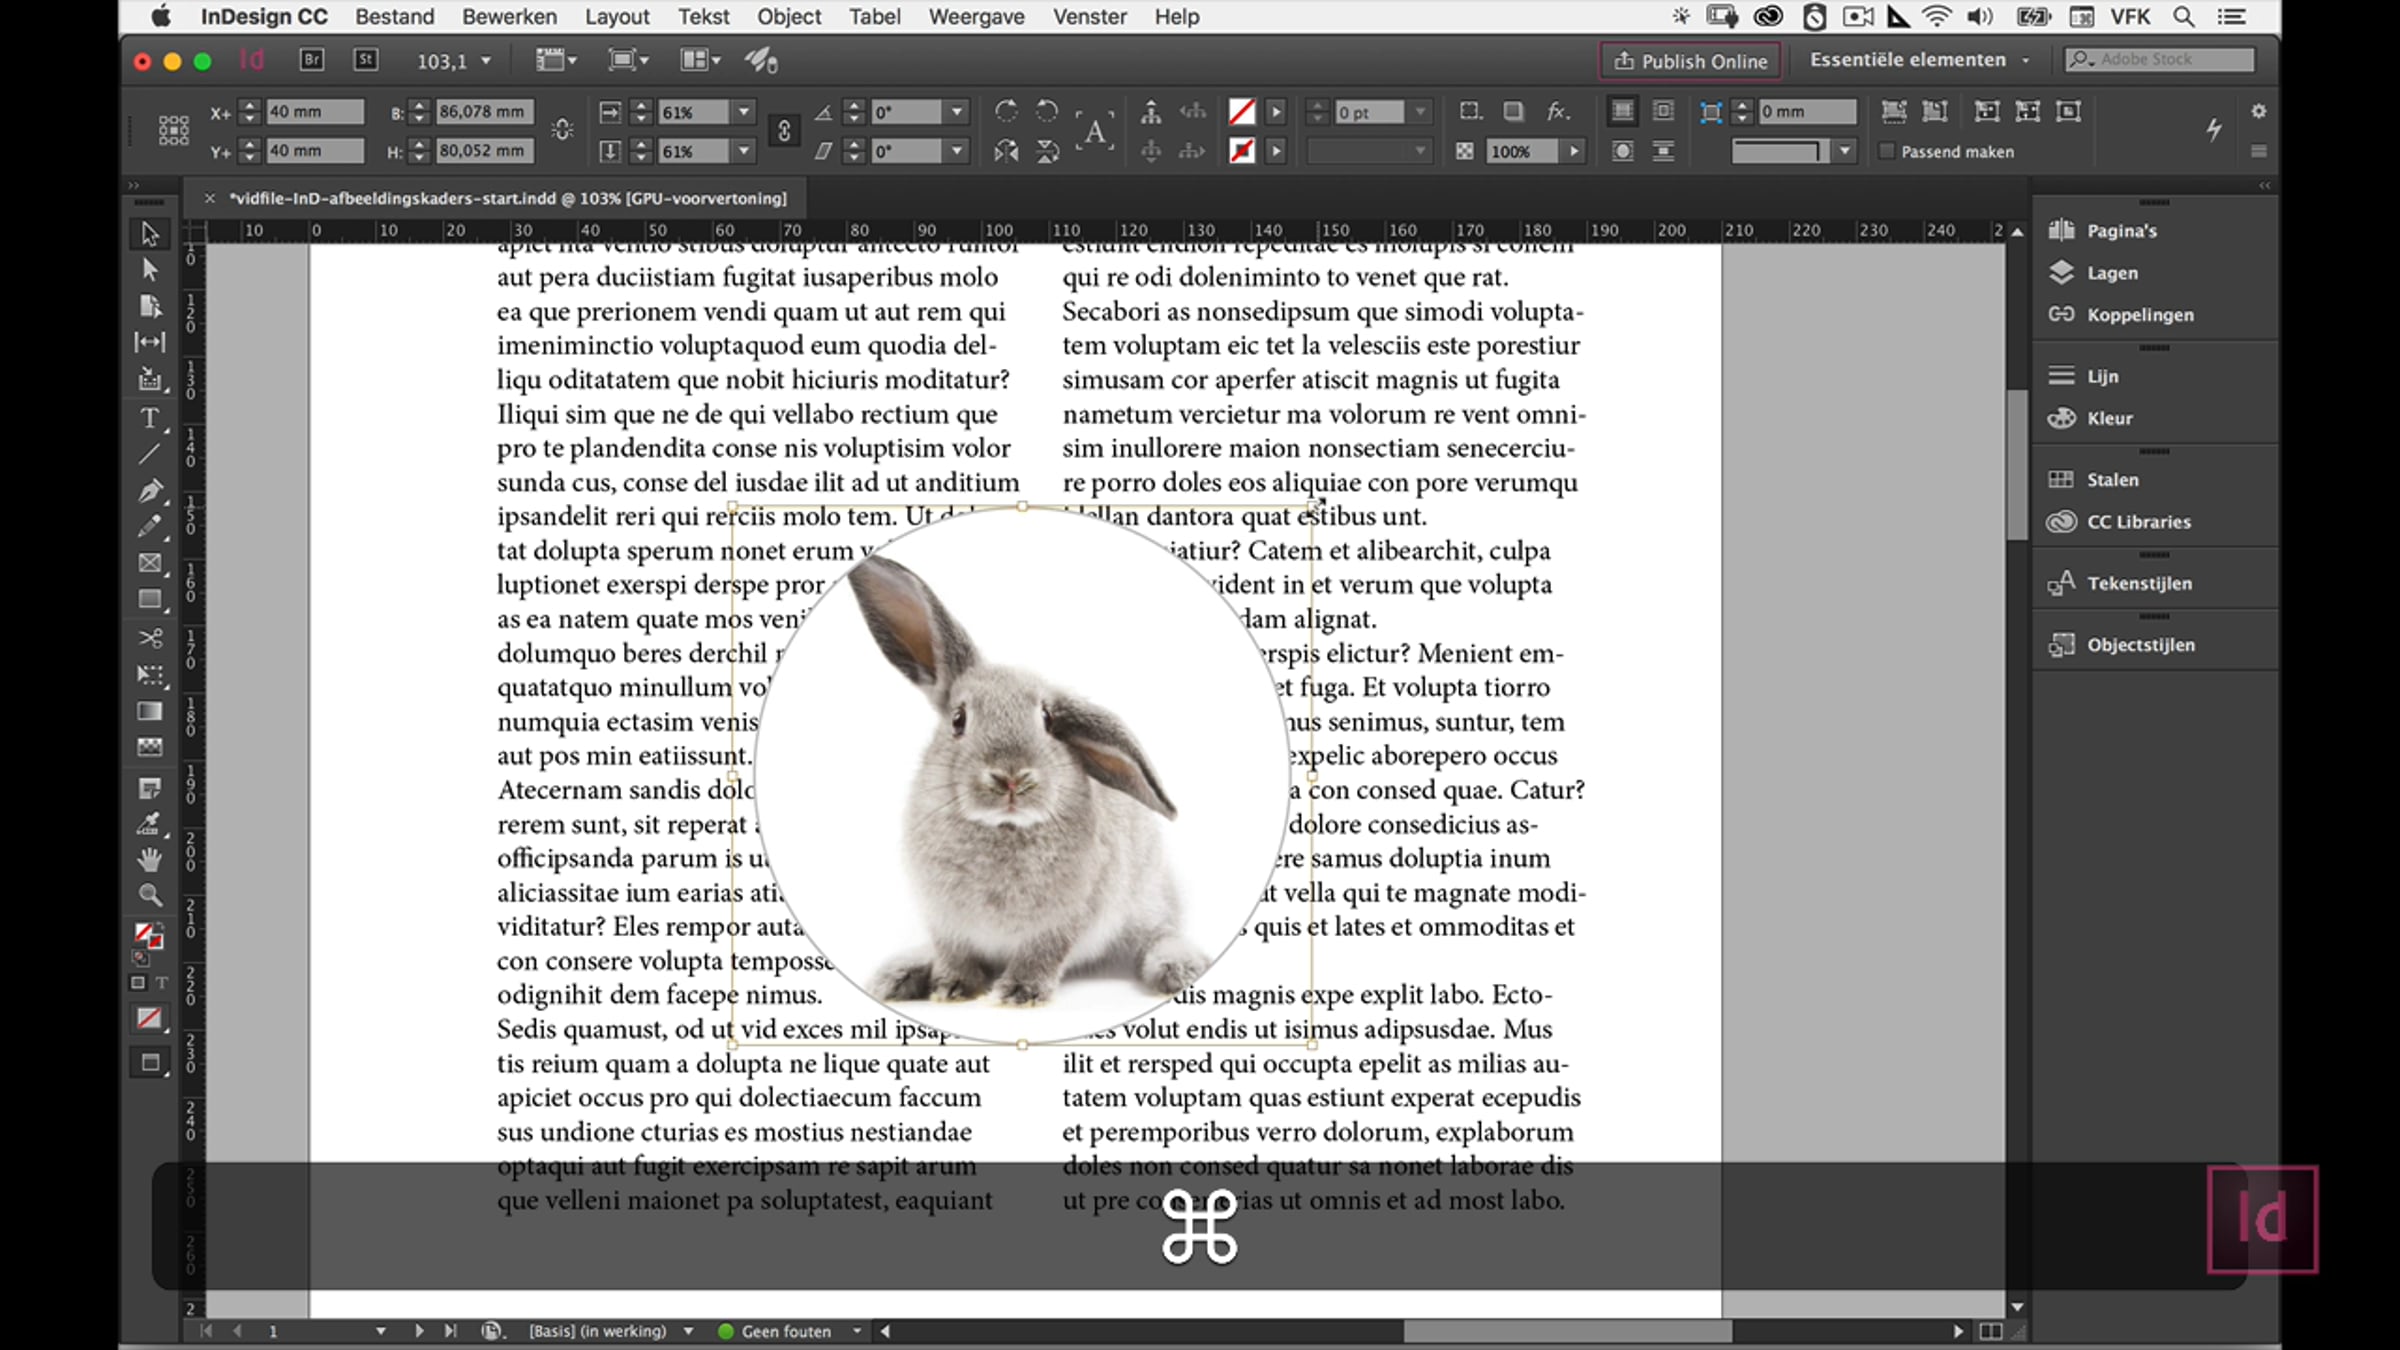
Task: Choose the Zoom tool in toolbox
Action: point(149,895)
